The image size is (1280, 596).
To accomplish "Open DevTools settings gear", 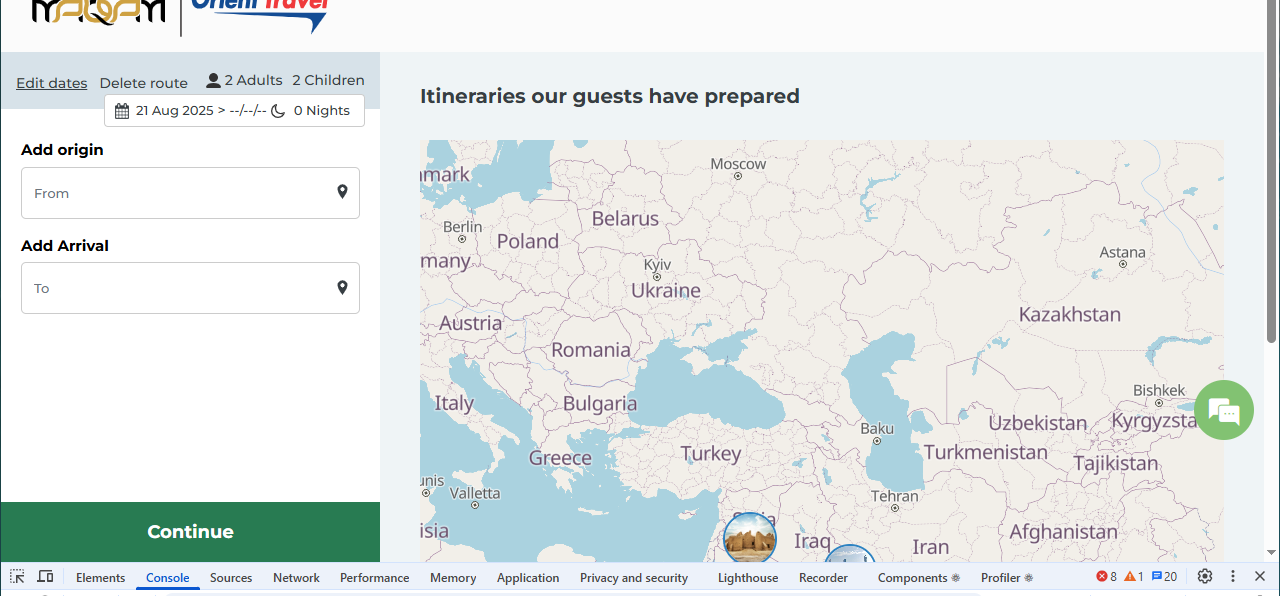I will point(1205,577).
